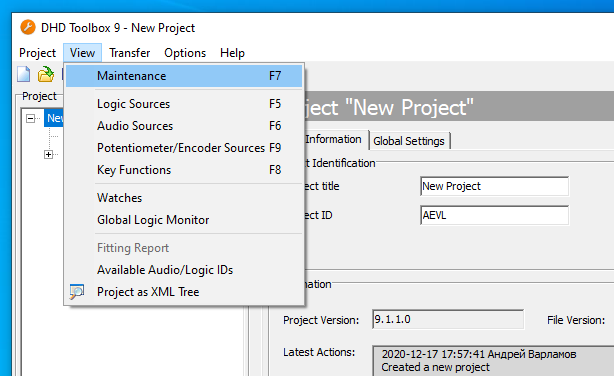Choose Audio Sources menu entry
The height and width of the screenshot is (376, 614).
coord(184,126)
